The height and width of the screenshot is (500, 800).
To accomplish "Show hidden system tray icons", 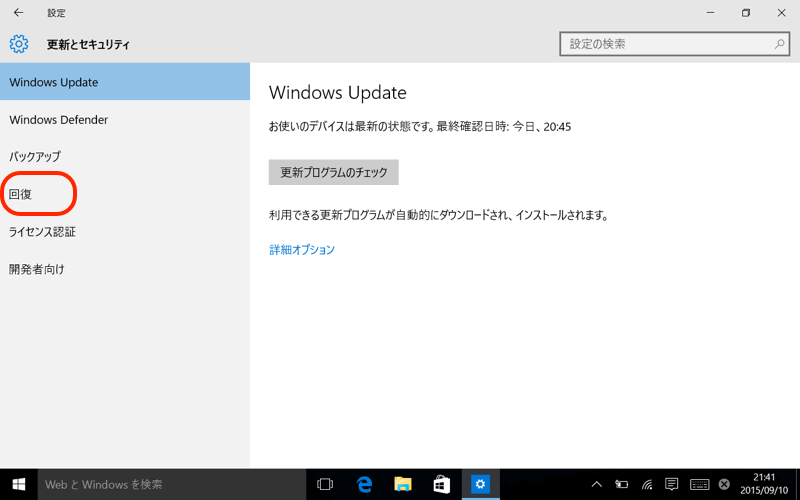I will pos(597,484).
